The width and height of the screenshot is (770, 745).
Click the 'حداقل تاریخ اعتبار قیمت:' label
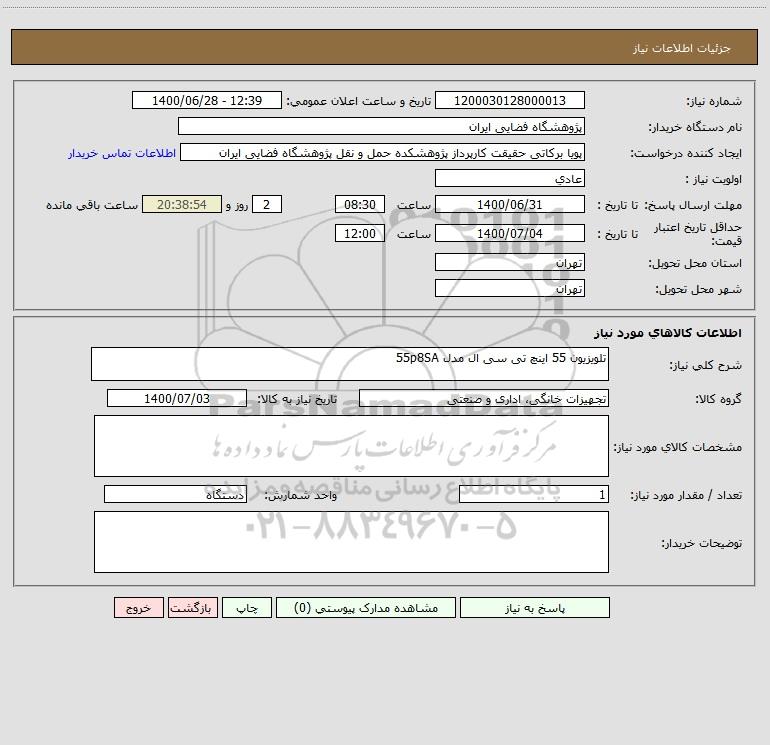(698, 234)
